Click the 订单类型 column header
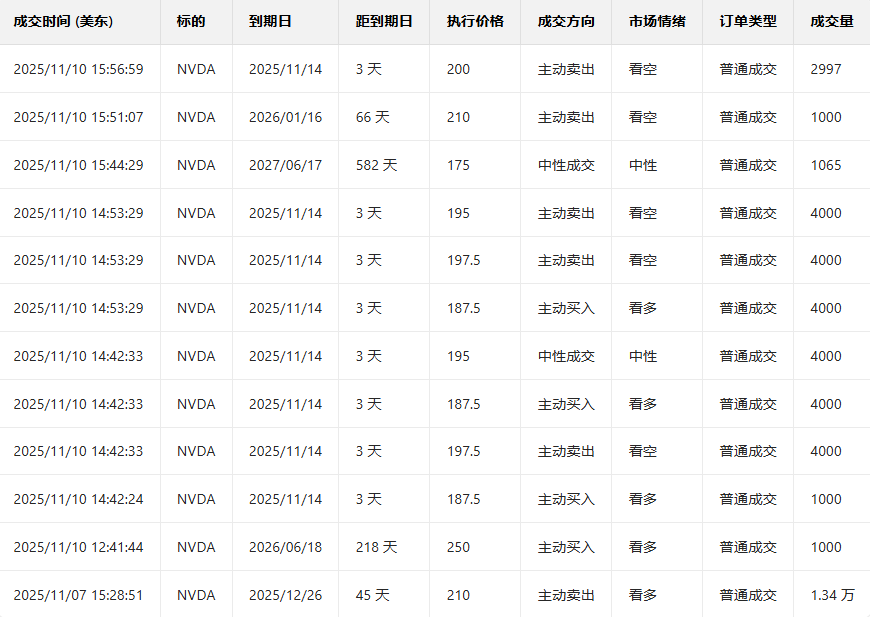The image size is (870, 617). pyautogui.click(x=747, y=21)
